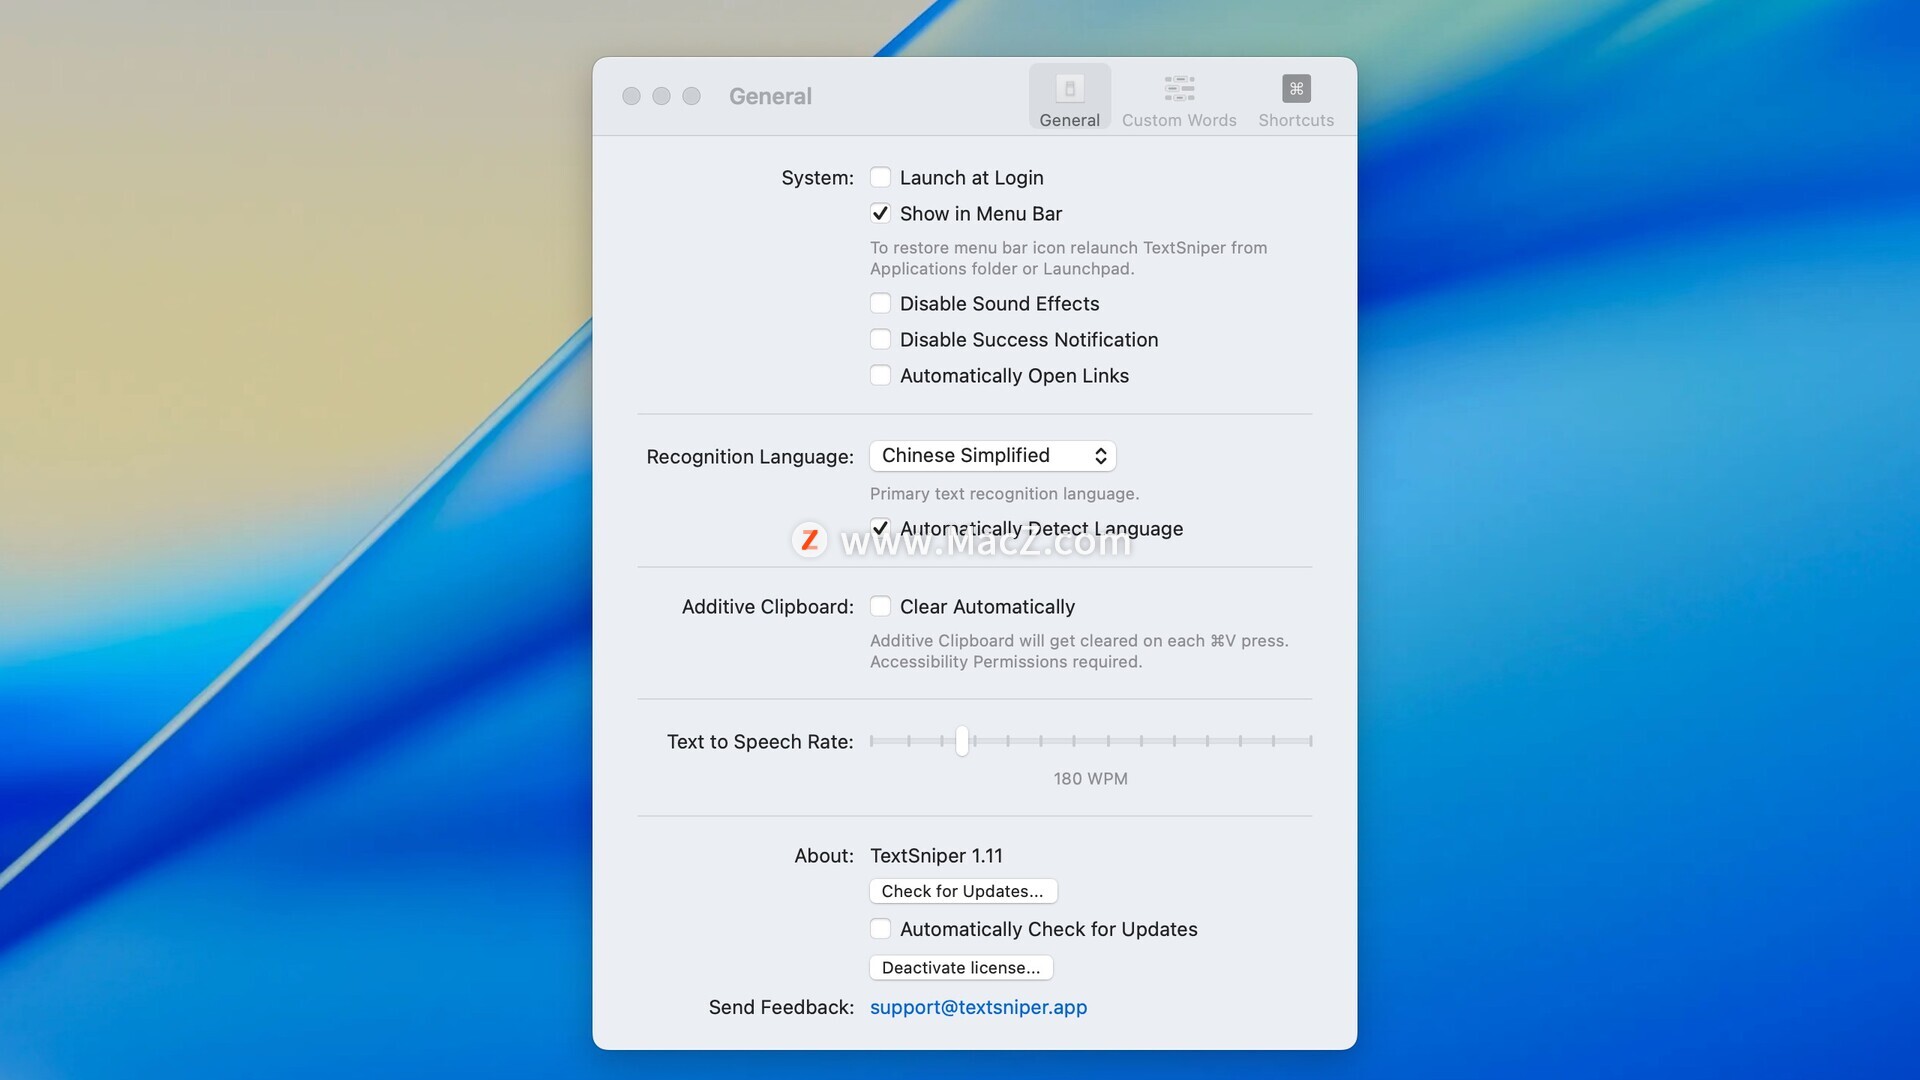Close the General preferences window

pos(631,96)
